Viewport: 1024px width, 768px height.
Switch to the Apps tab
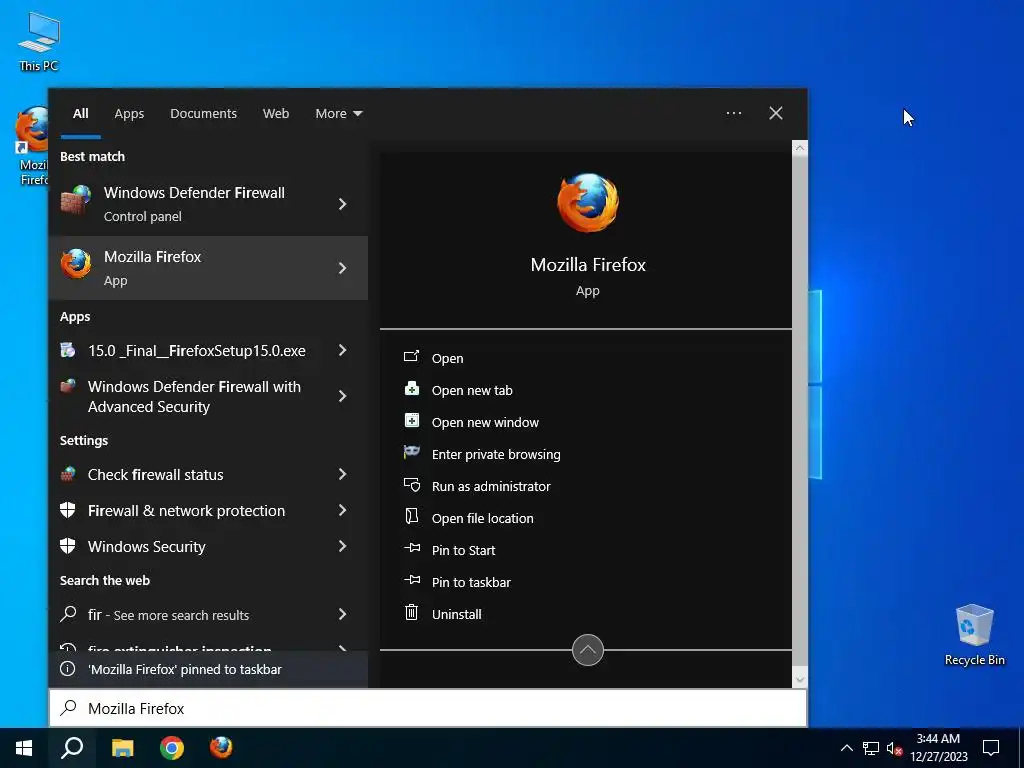tap(129, 113)
